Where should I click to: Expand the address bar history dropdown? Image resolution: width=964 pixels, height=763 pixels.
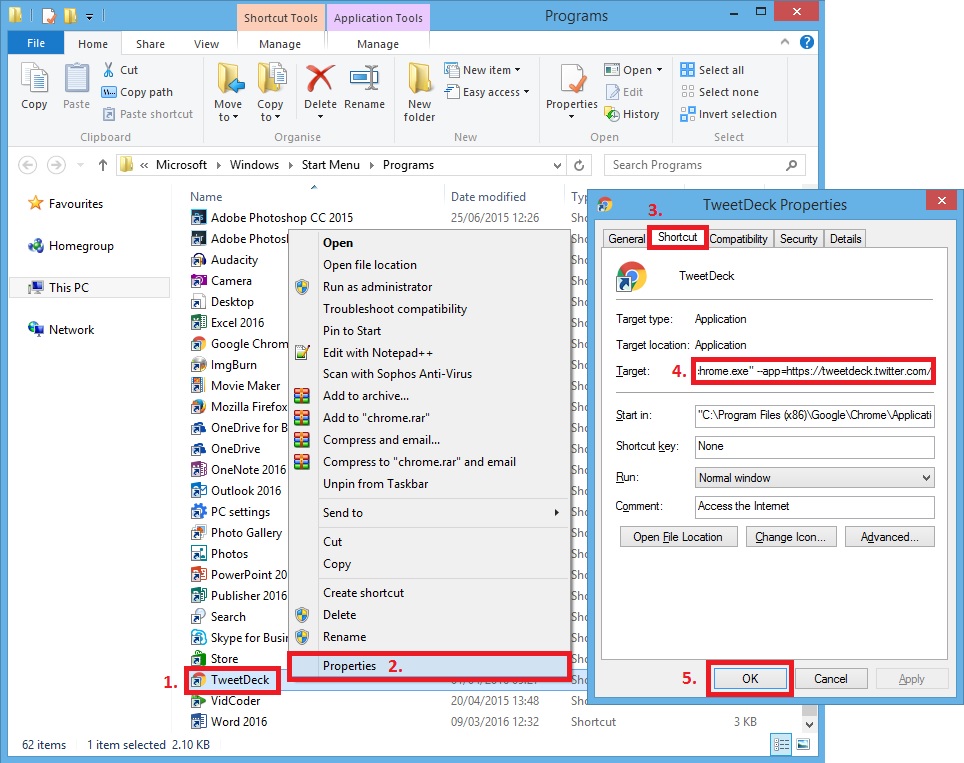(x=557, y=165)
